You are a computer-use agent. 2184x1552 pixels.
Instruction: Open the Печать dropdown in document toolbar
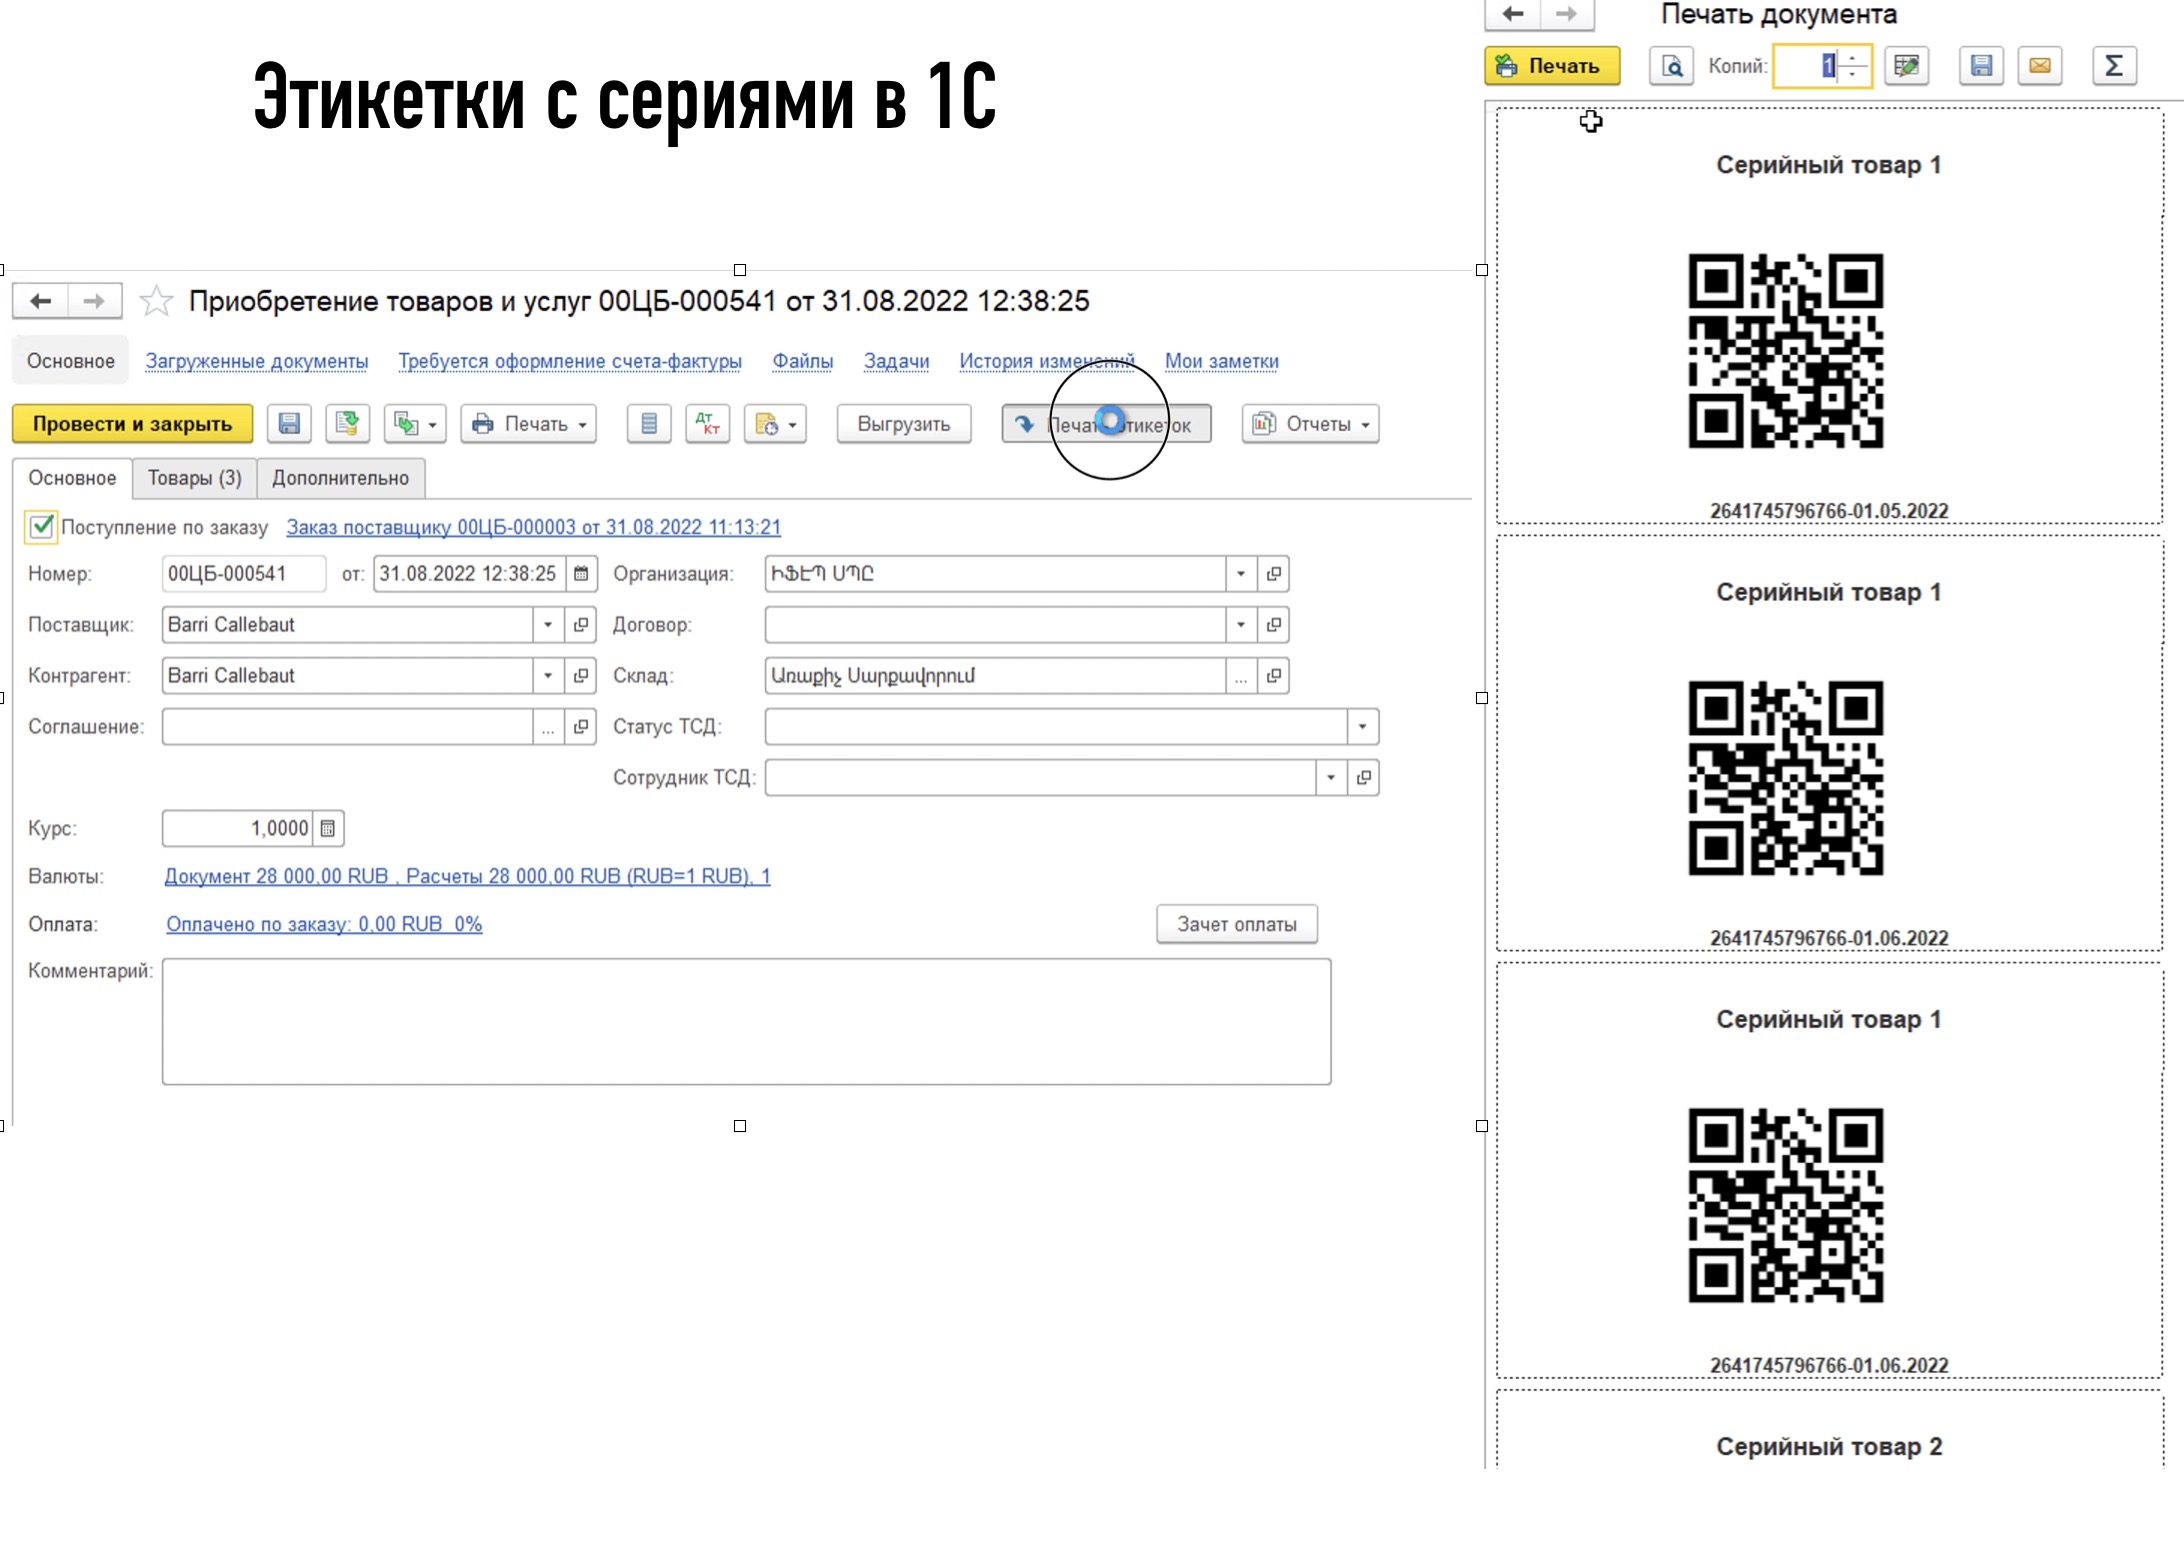coord(528,424)
